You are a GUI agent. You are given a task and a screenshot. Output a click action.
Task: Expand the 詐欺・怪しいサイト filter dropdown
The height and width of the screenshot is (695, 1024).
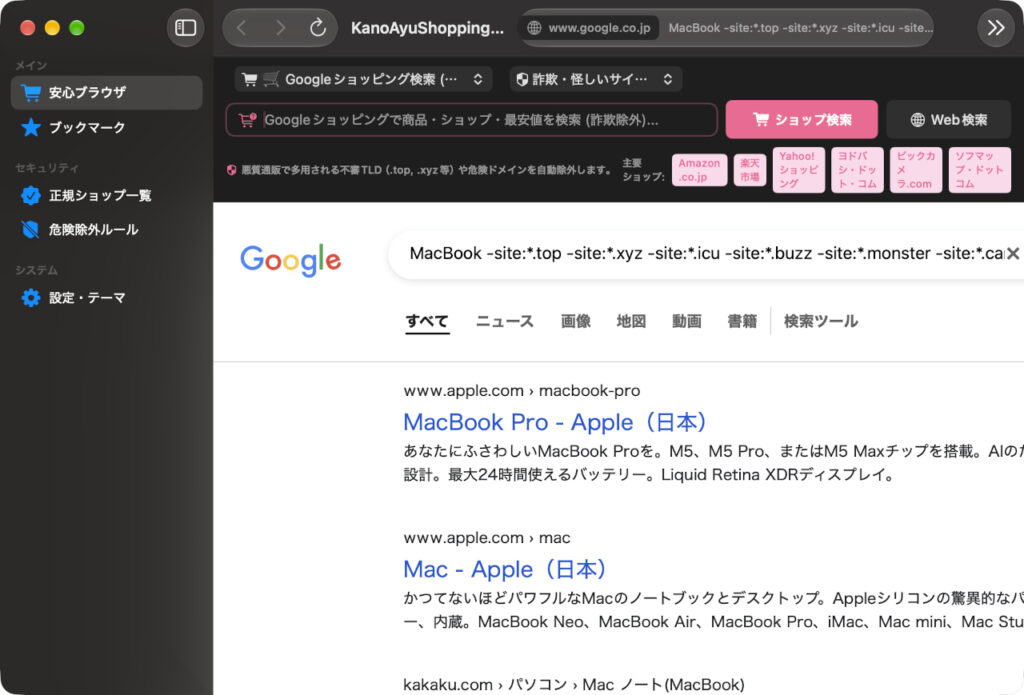point(595,79)
